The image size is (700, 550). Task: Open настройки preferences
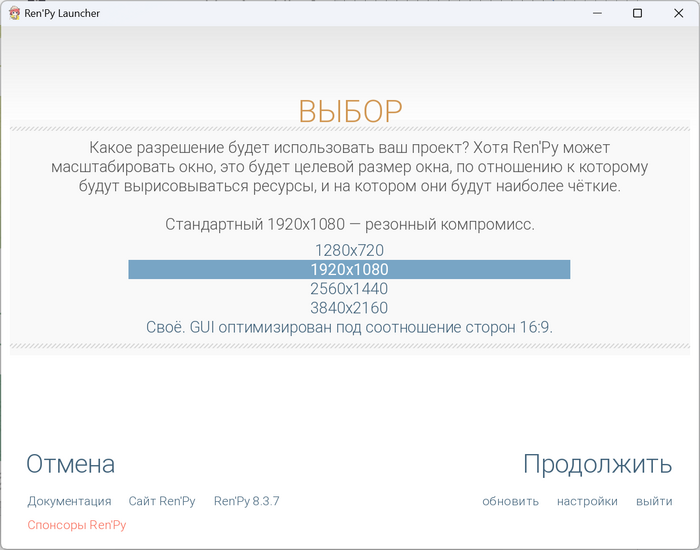[587, 501]
